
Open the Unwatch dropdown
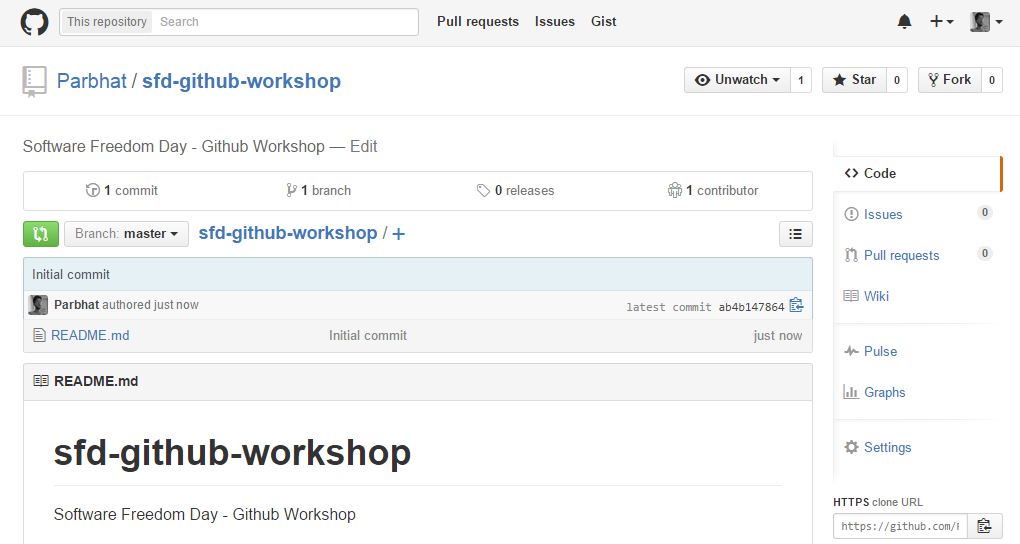737,80
